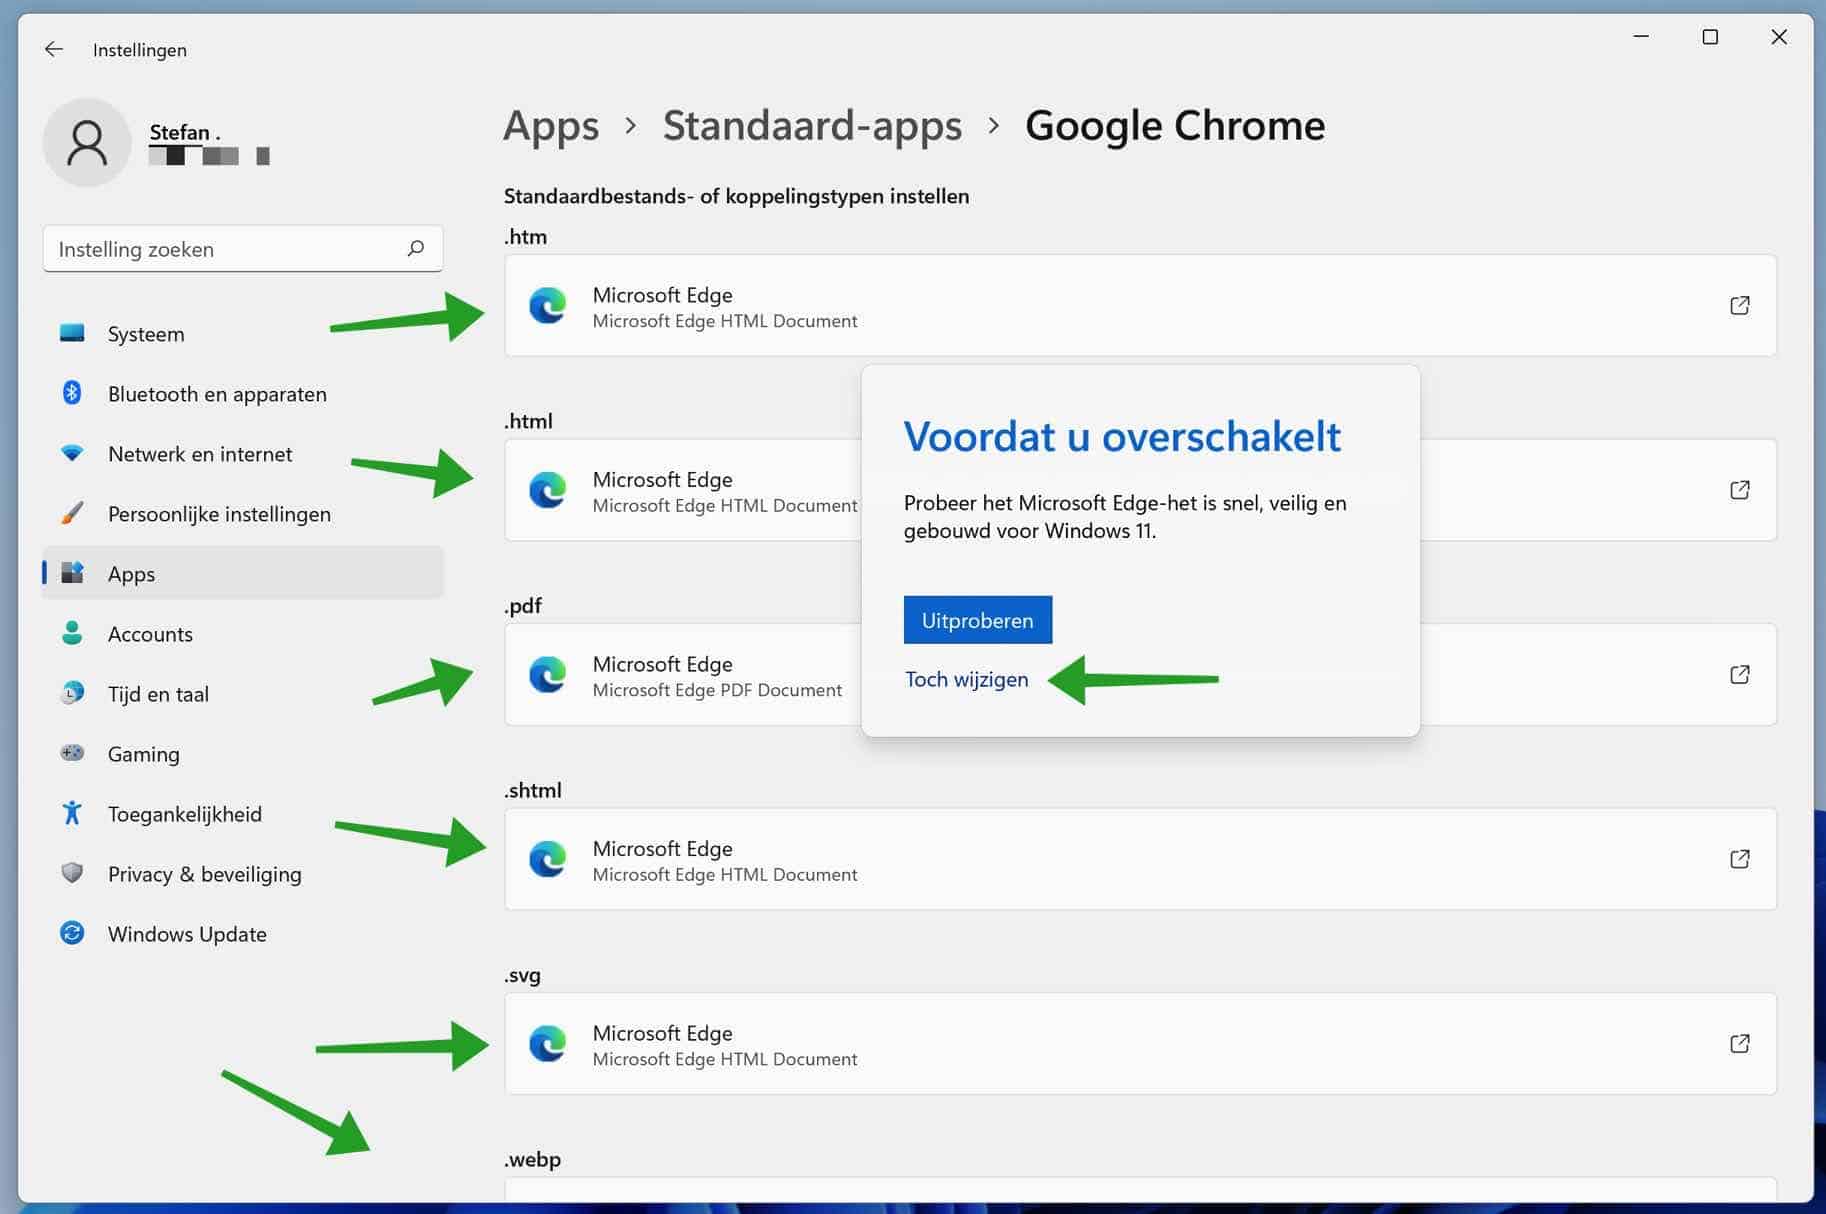Viewport: 1826px width, 1214px height.
Task: Click the Systeem sidebar icon
Action: pos(71,333)
